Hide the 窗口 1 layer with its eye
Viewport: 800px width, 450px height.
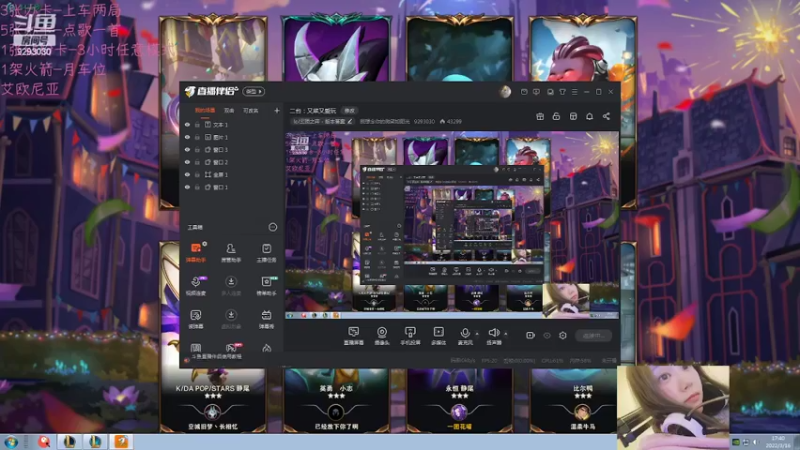click(x=187, y=187)
